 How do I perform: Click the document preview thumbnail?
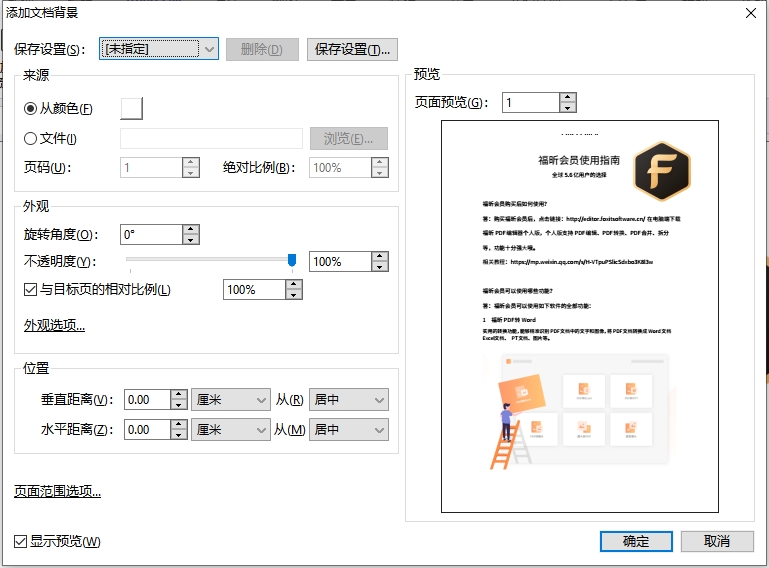point(580,316)
